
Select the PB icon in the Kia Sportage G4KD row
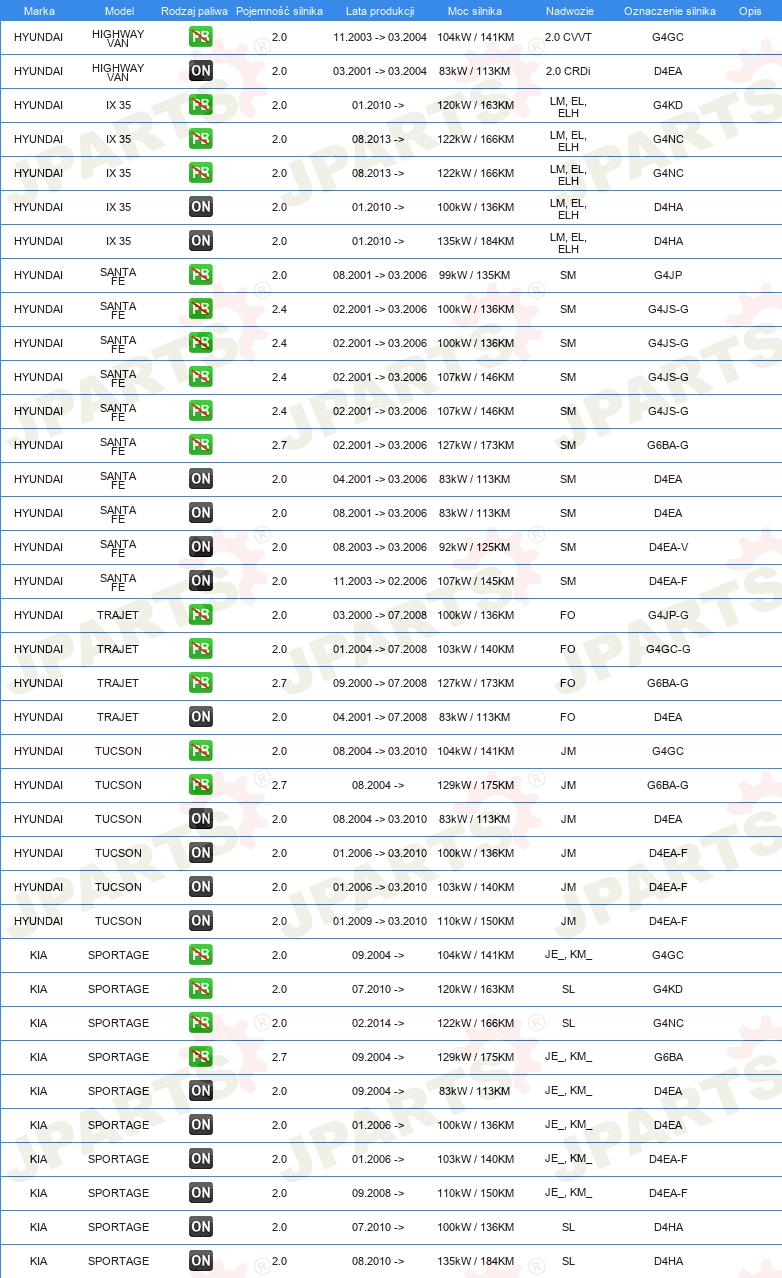coord(201,989)
